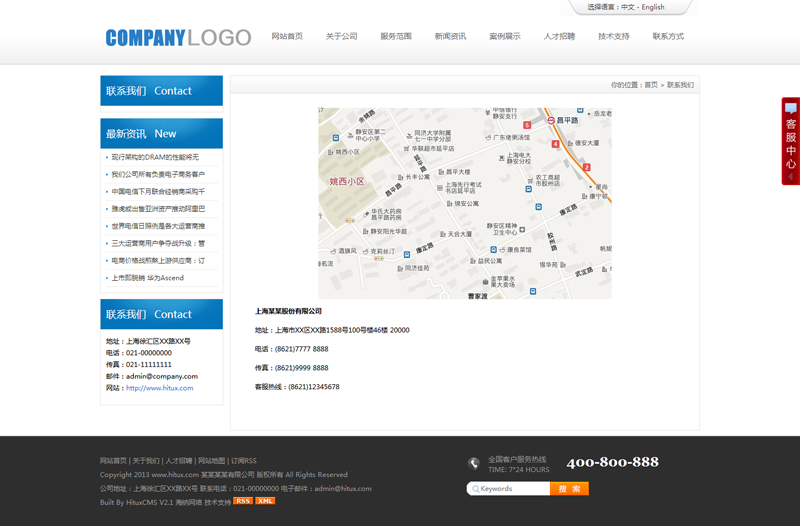The image size is (800, 526).
Task: Open 新闻资讯 menu item
Action: point(450,36)
